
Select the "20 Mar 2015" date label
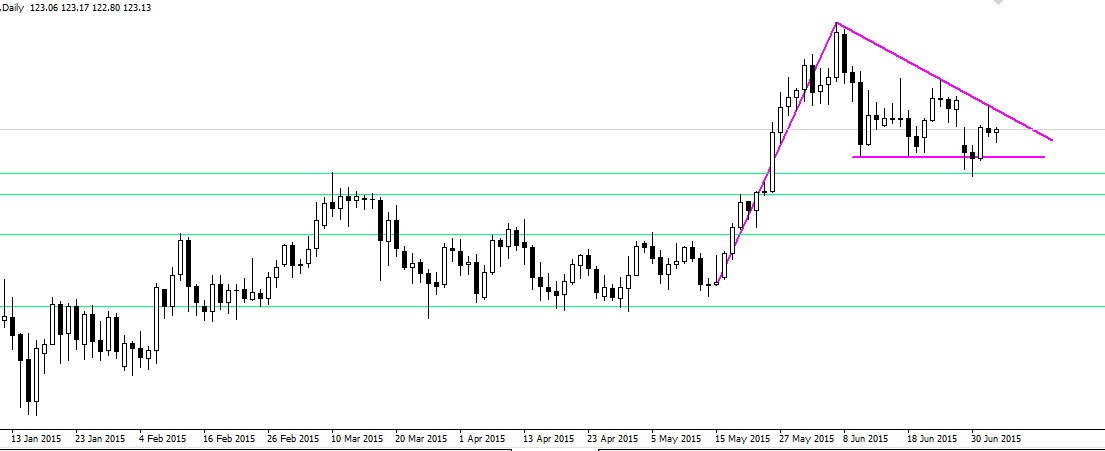(x=421, y=438)
